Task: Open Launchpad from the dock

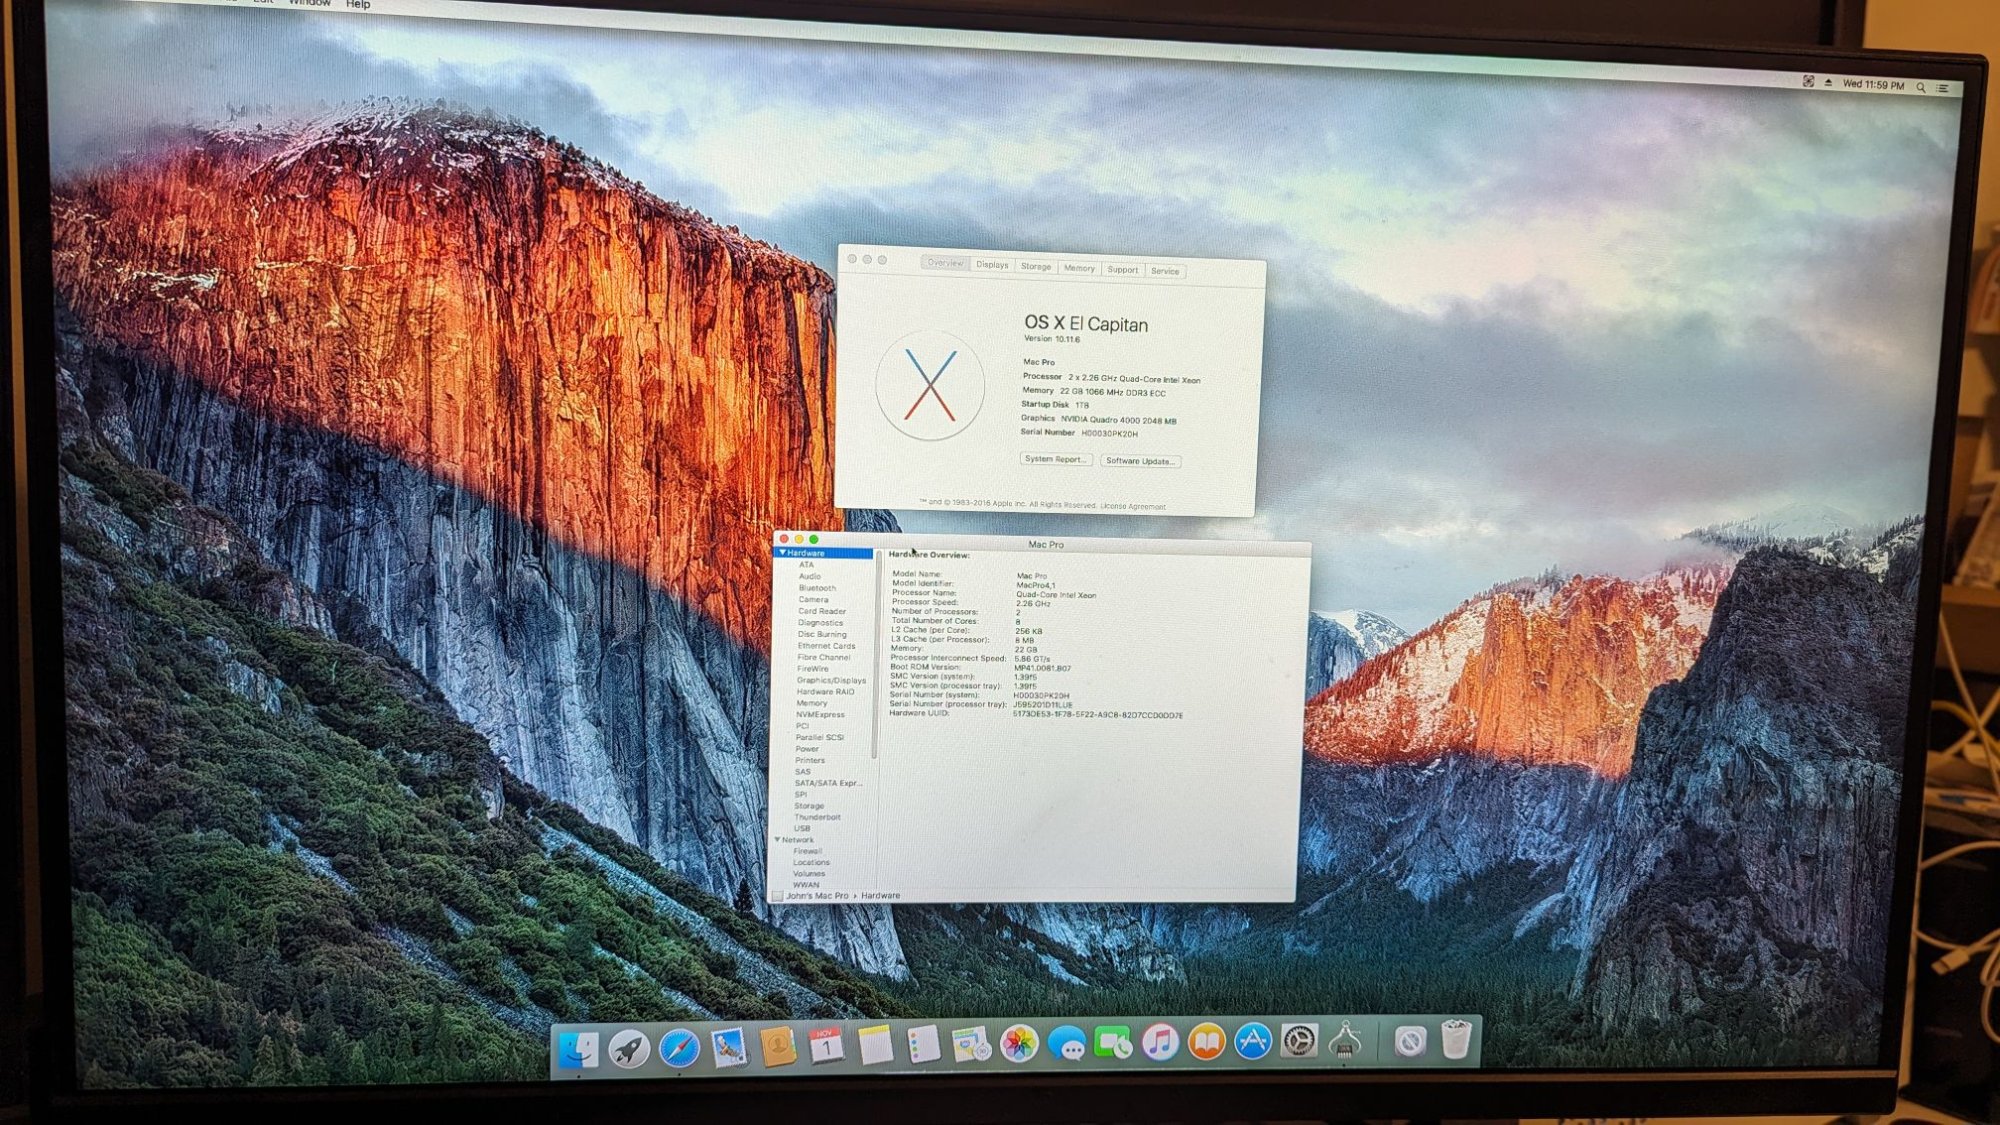Action: (x=629, y=1049)
